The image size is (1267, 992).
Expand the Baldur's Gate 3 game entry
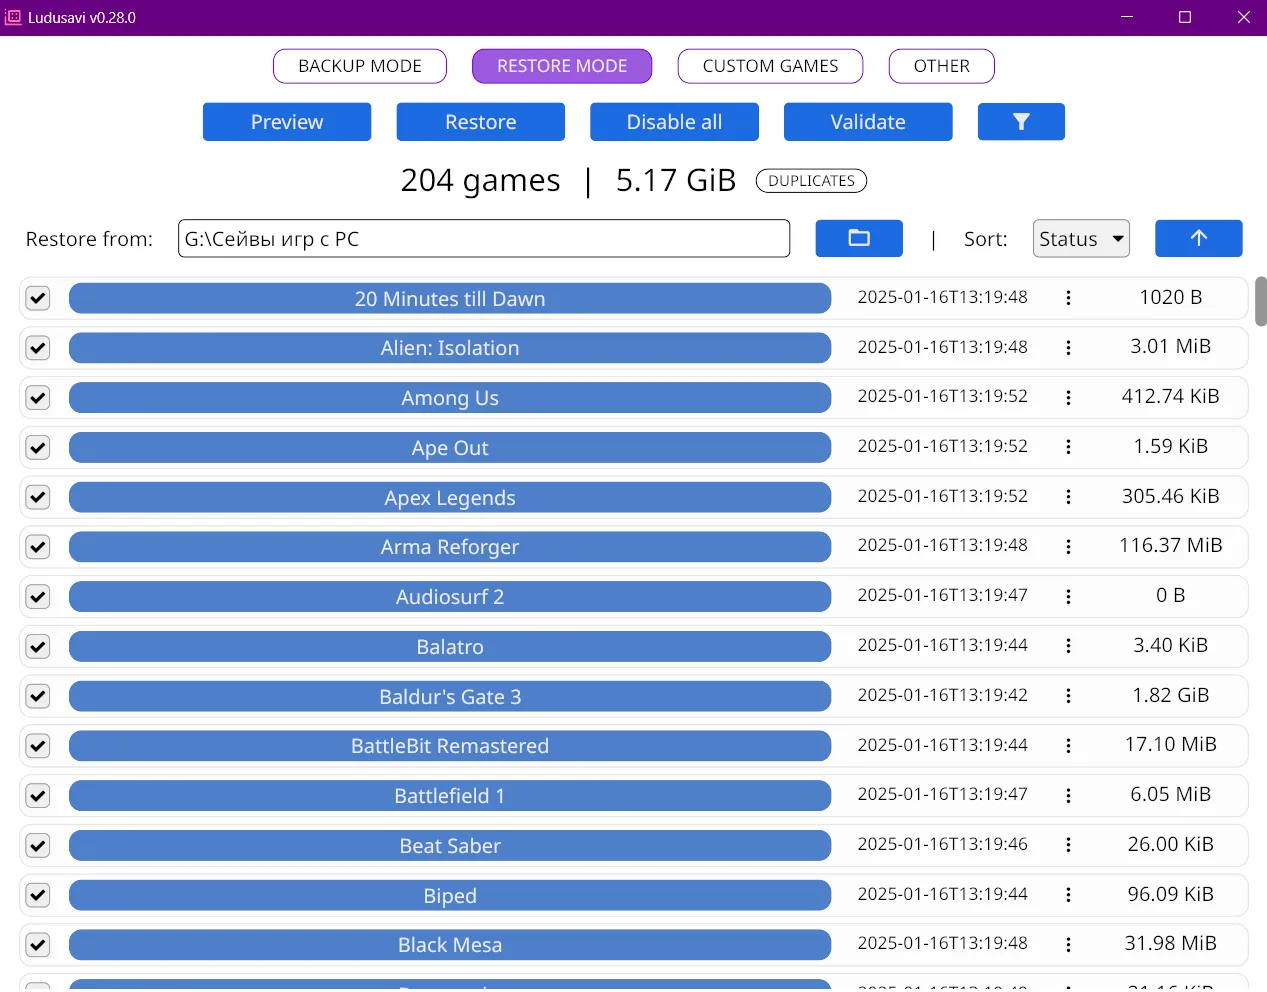tap(450, 696)
